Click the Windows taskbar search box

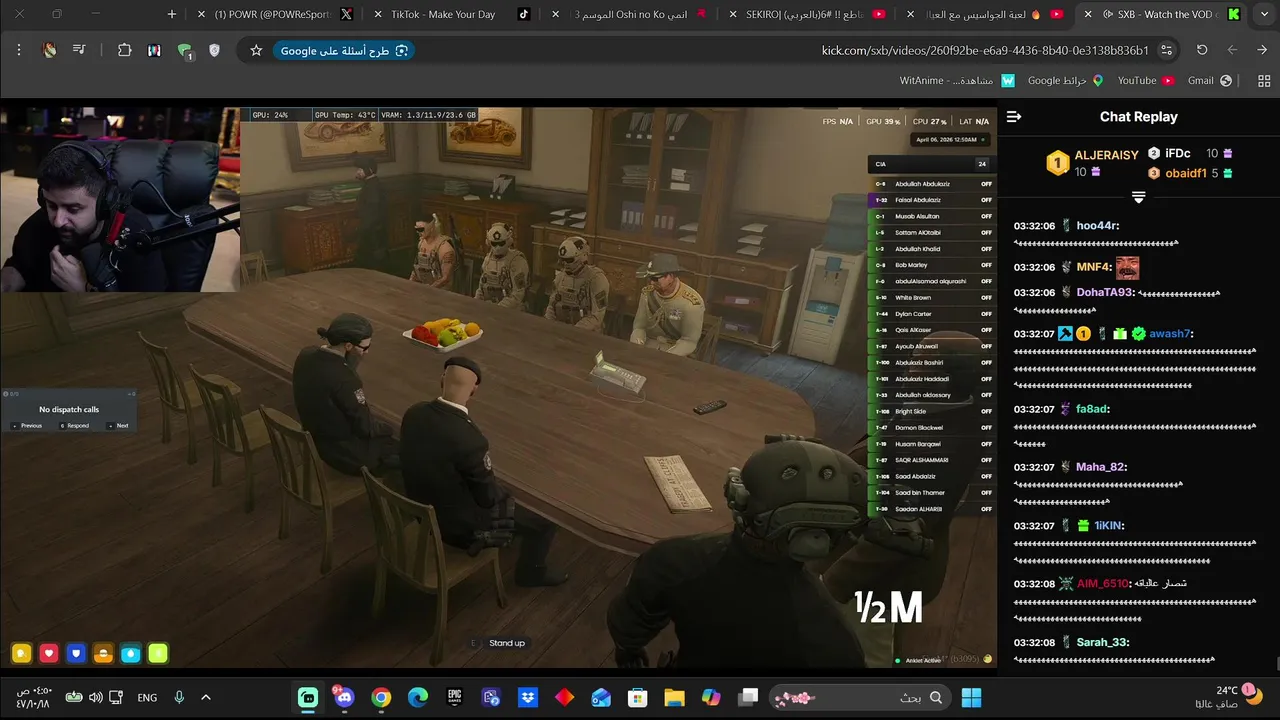pos(860,697)
